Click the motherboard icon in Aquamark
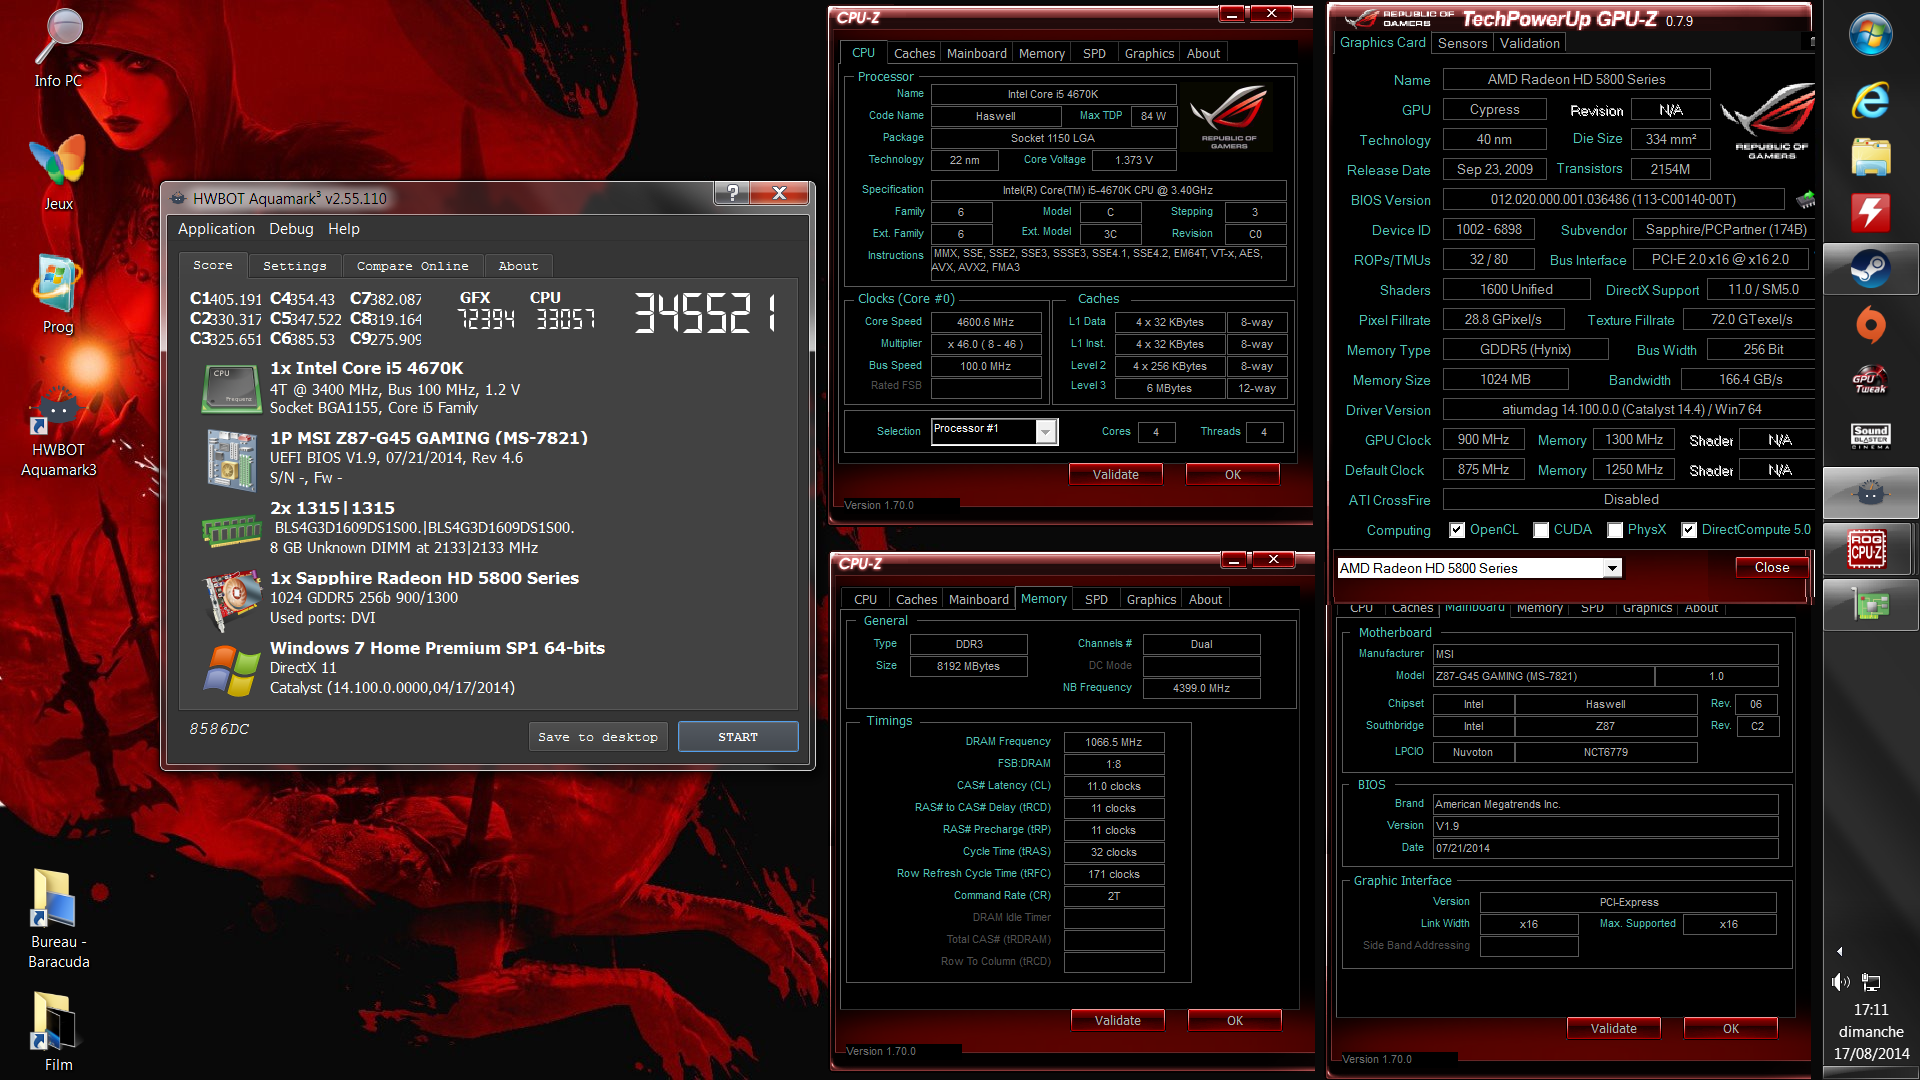Viewport: 1920px width, 1080px height. (231, 459)
